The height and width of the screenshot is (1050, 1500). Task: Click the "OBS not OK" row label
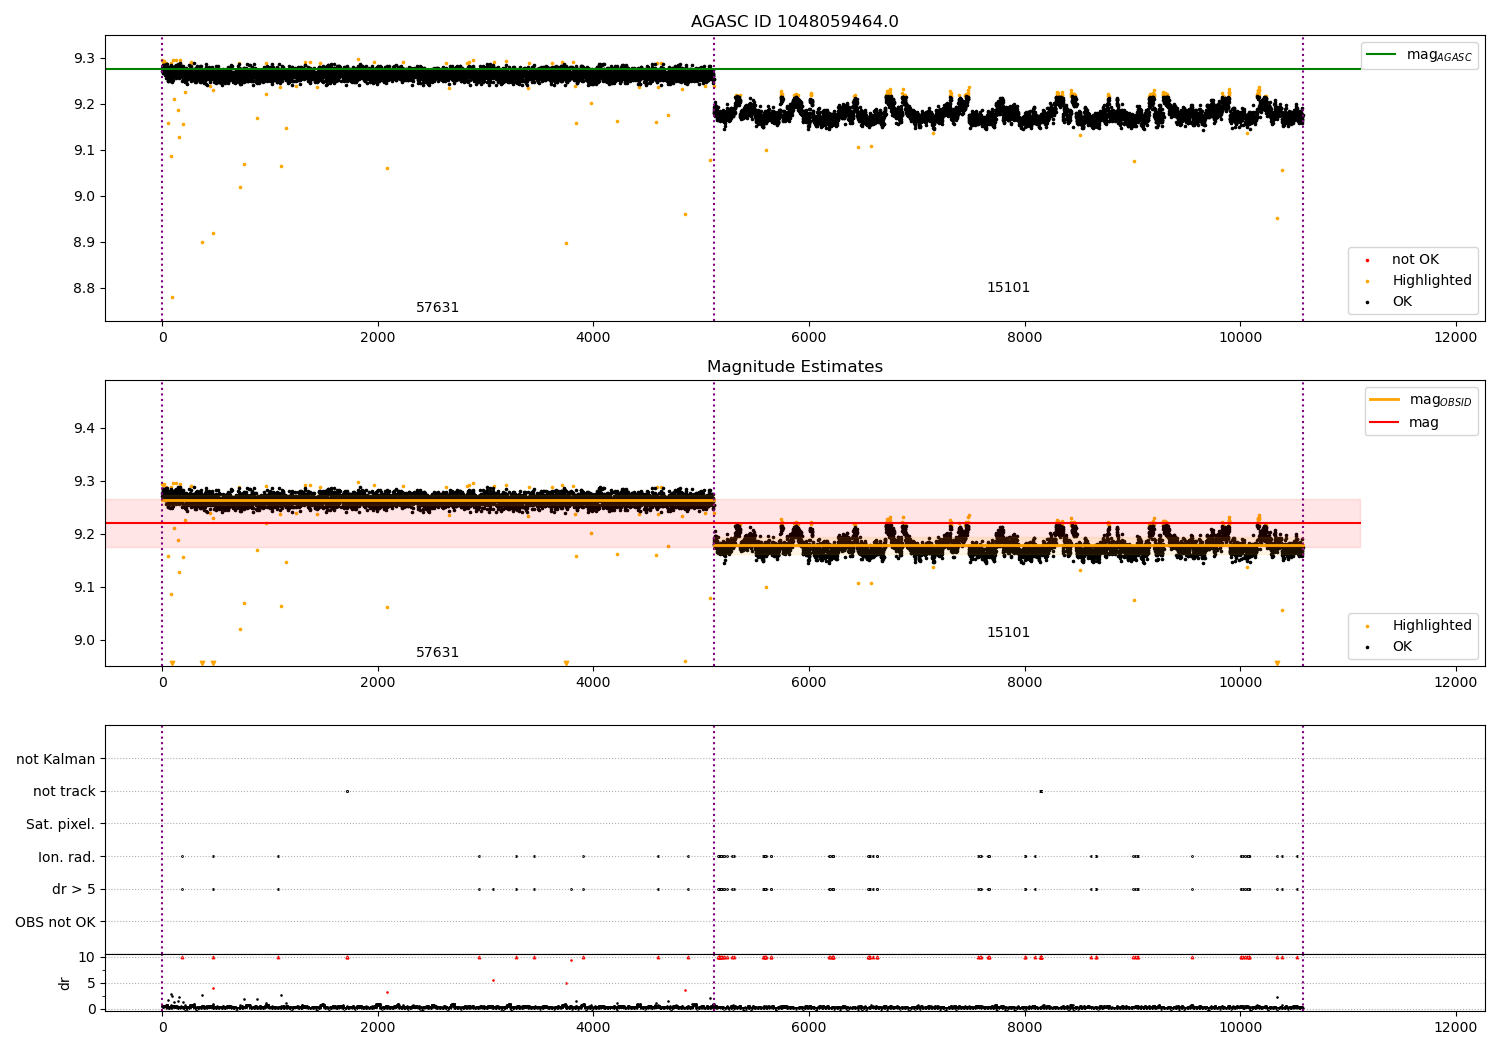coord(55,922)
